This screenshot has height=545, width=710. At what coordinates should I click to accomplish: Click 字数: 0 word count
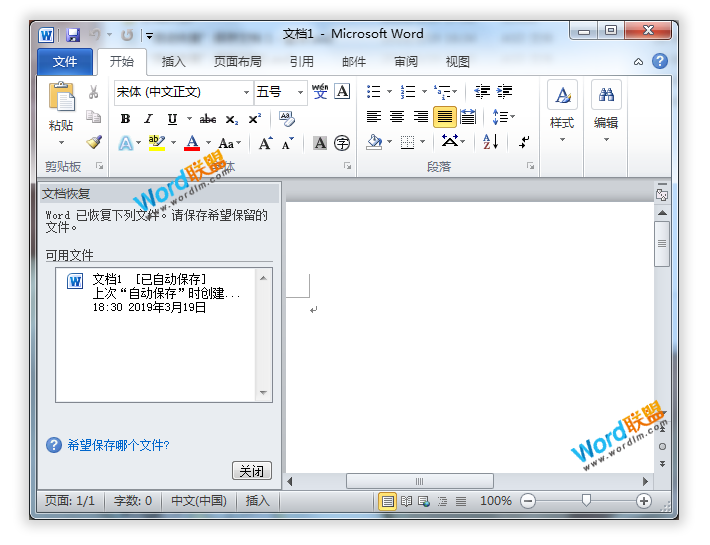pos(133,501)
